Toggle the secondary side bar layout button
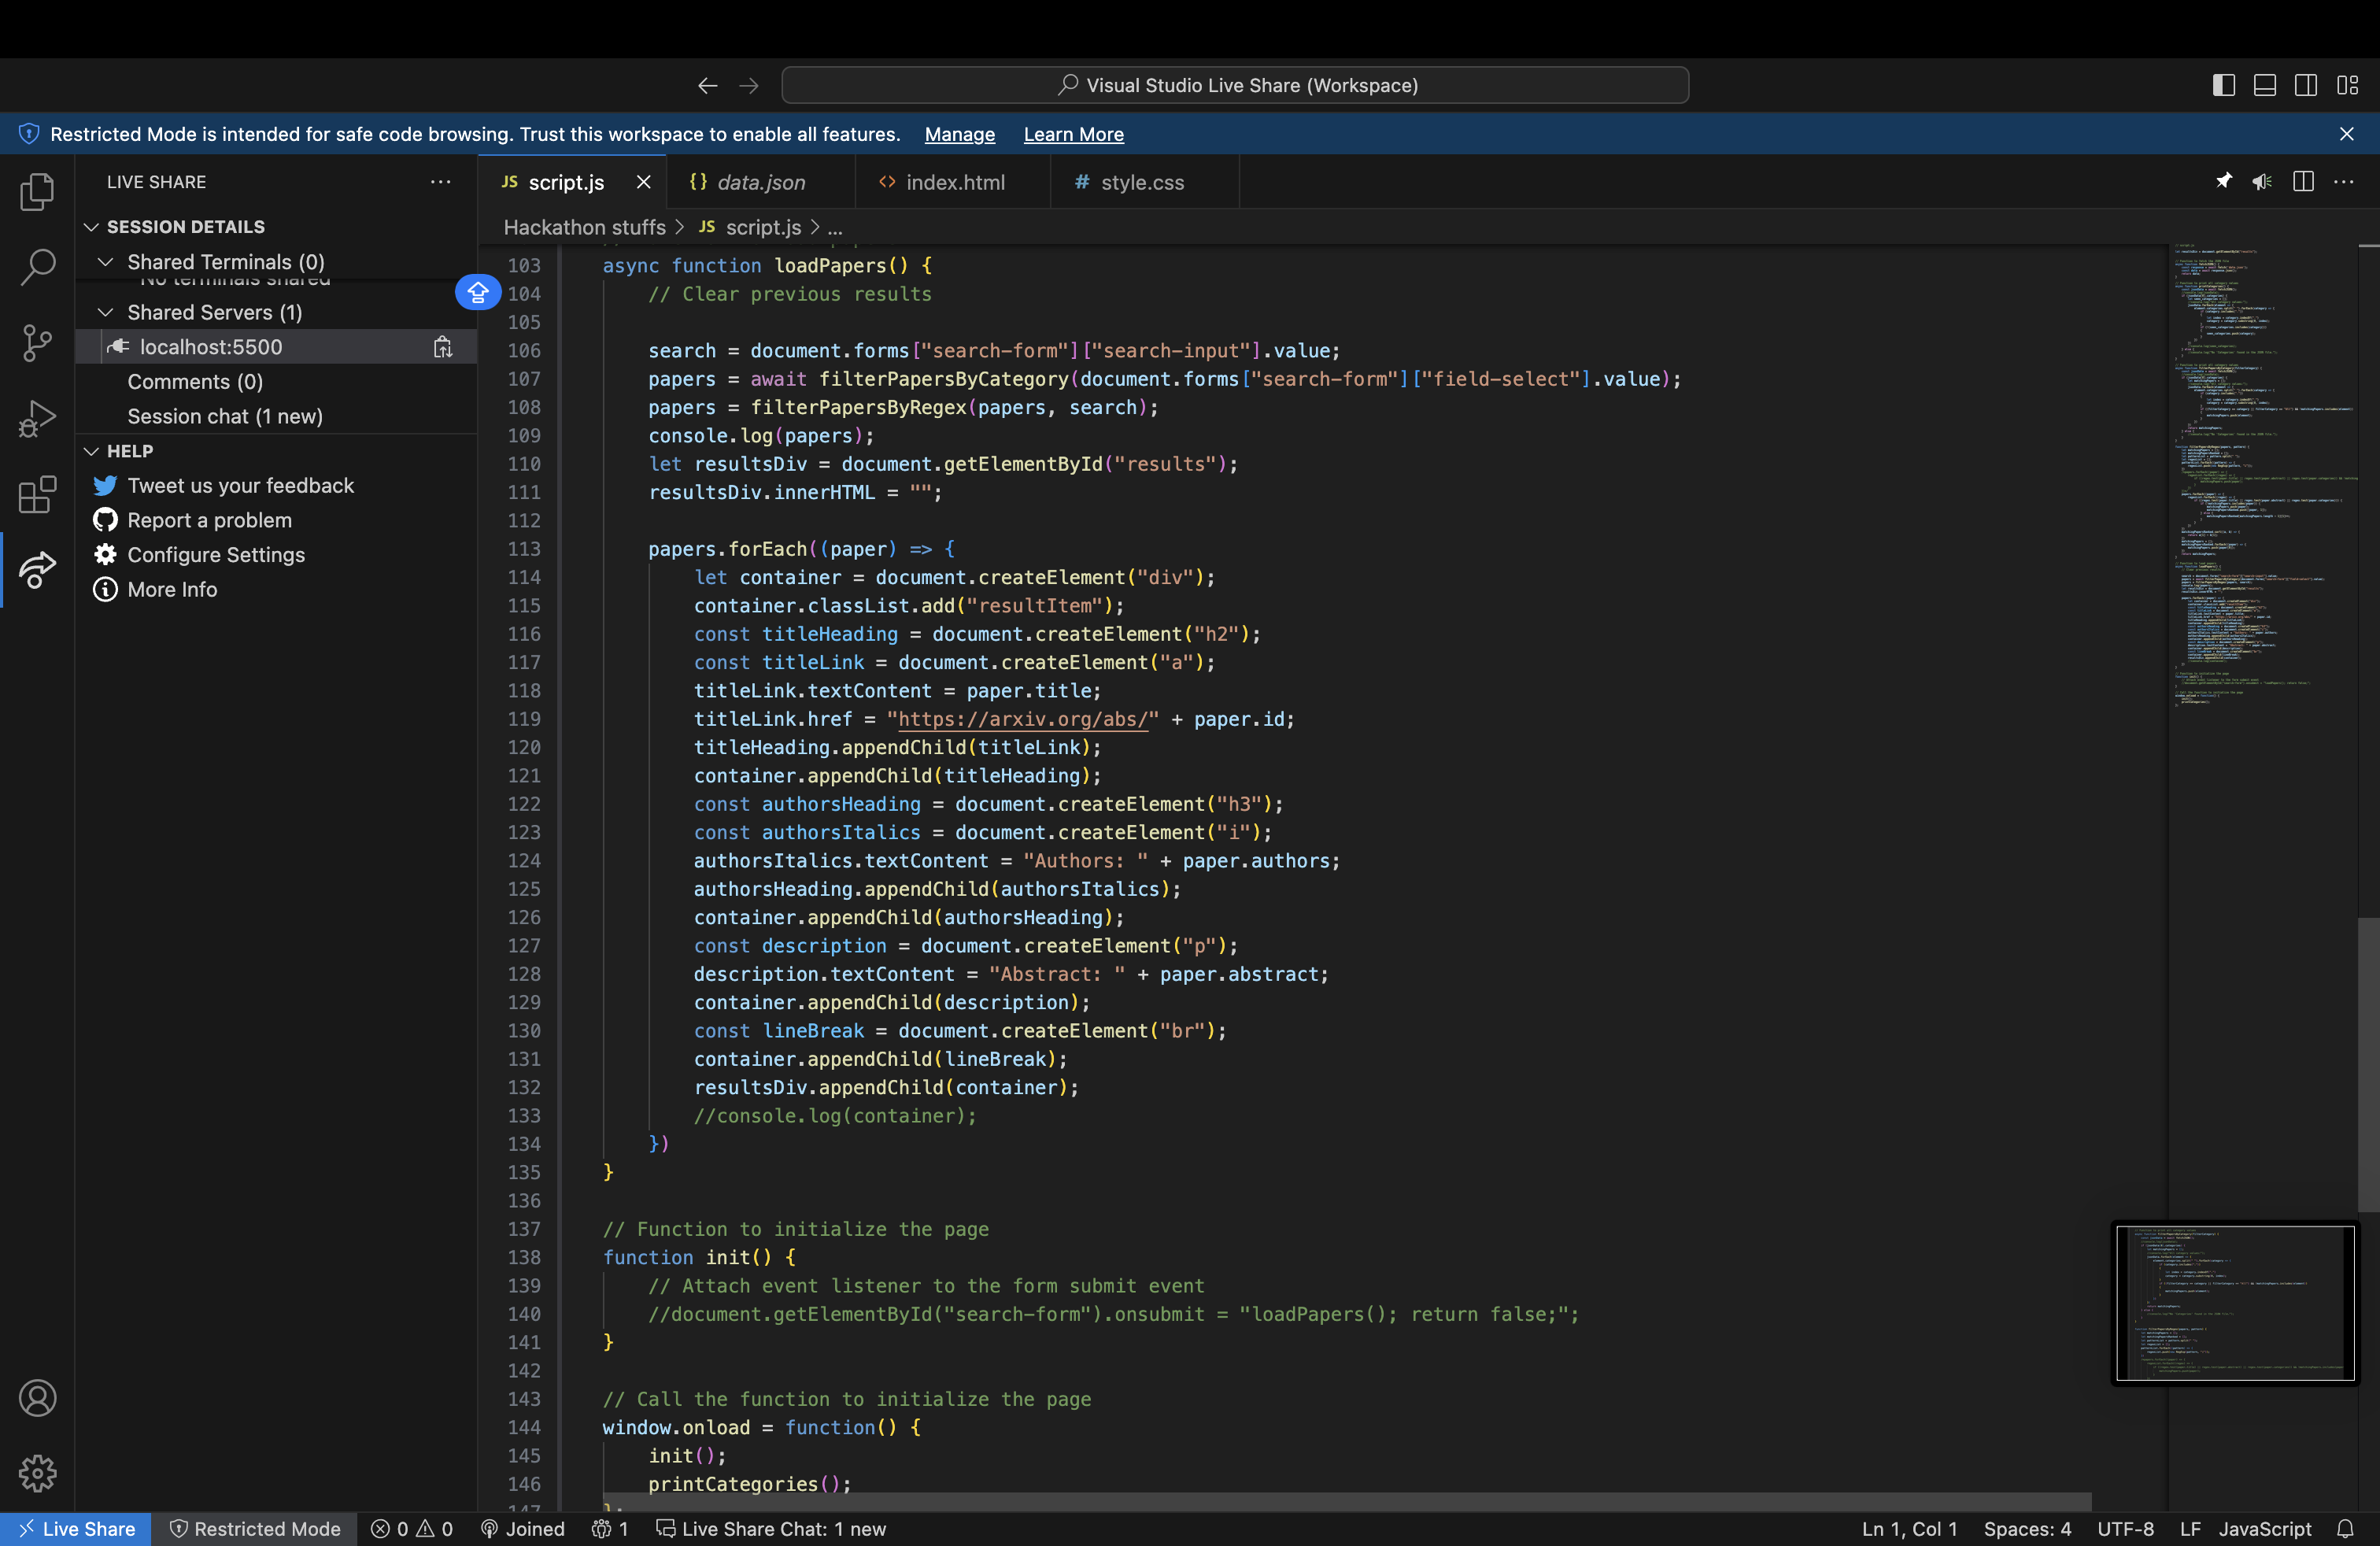This screenshot has height=1546, width=2380. pyautogui.click(x=2305, y=85)
